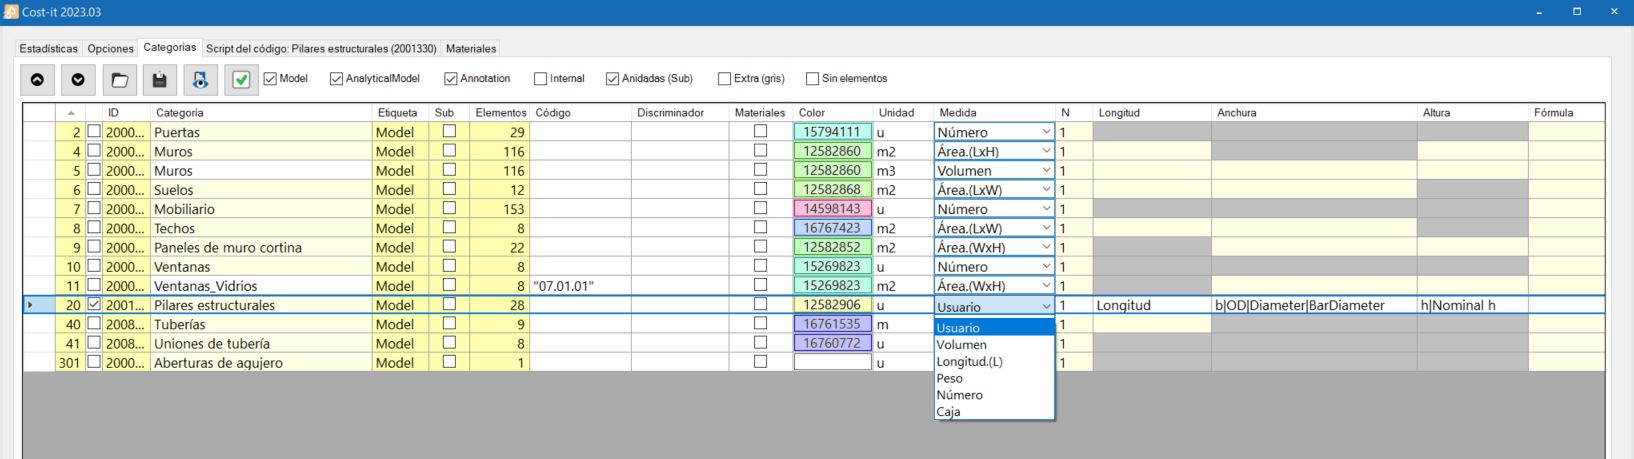The height and width of the screenshot is (459, 1634).
Task: Uncheck the AnalyticalModel filter checkbox
Action: (x=336, y=78)
